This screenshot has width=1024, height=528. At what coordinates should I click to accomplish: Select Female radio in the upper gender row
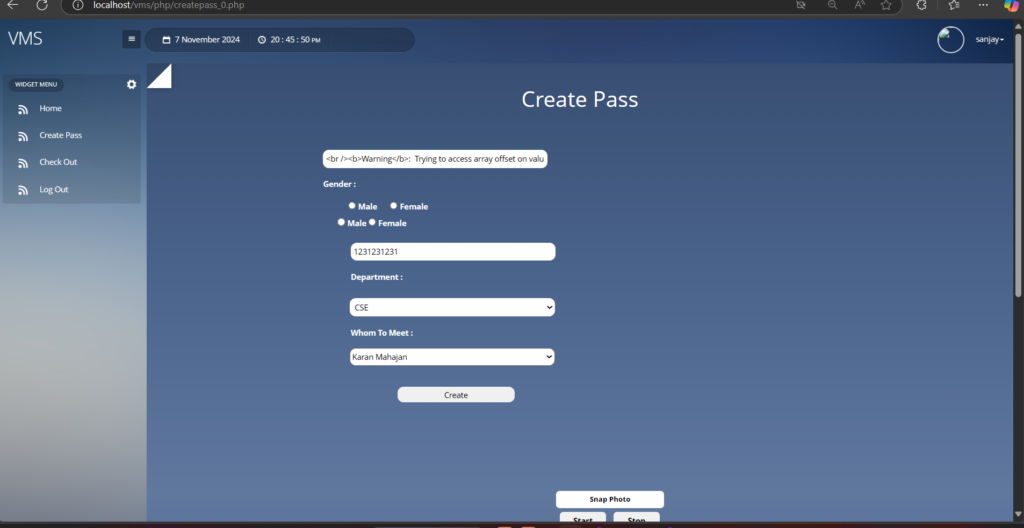click(394, 205)
